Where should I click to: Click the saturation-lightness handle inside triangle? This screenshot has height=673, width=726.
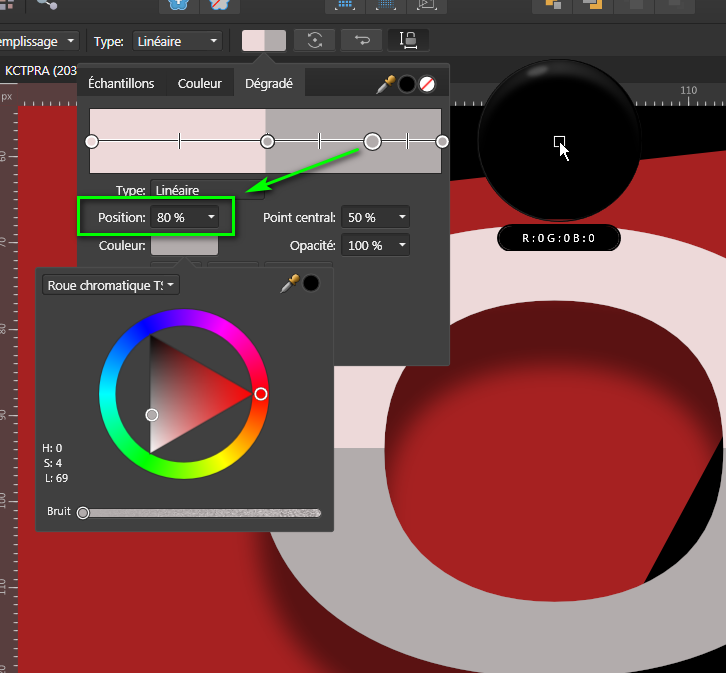152,415
